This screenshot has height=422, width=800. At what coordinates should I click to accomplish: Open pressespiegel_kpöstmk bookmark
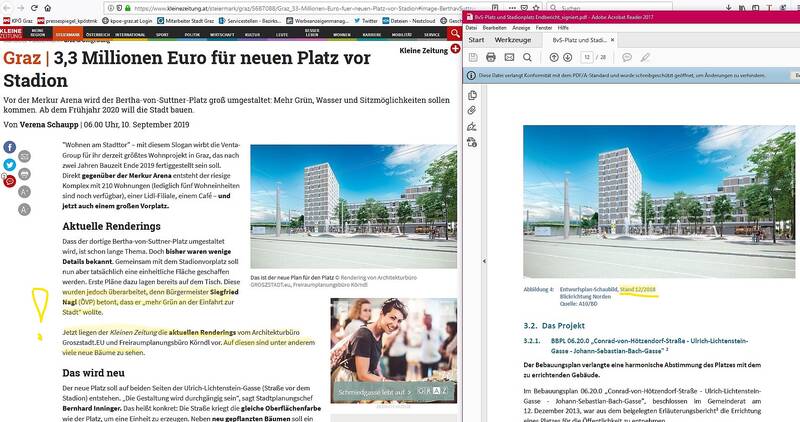67,21
